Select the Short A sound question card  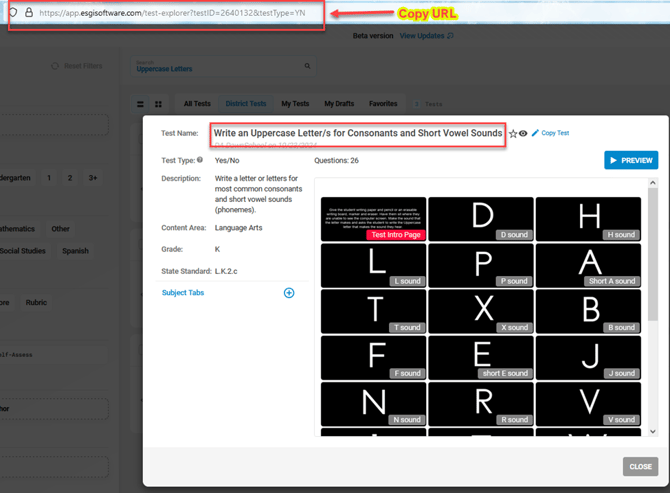[589, 265]
